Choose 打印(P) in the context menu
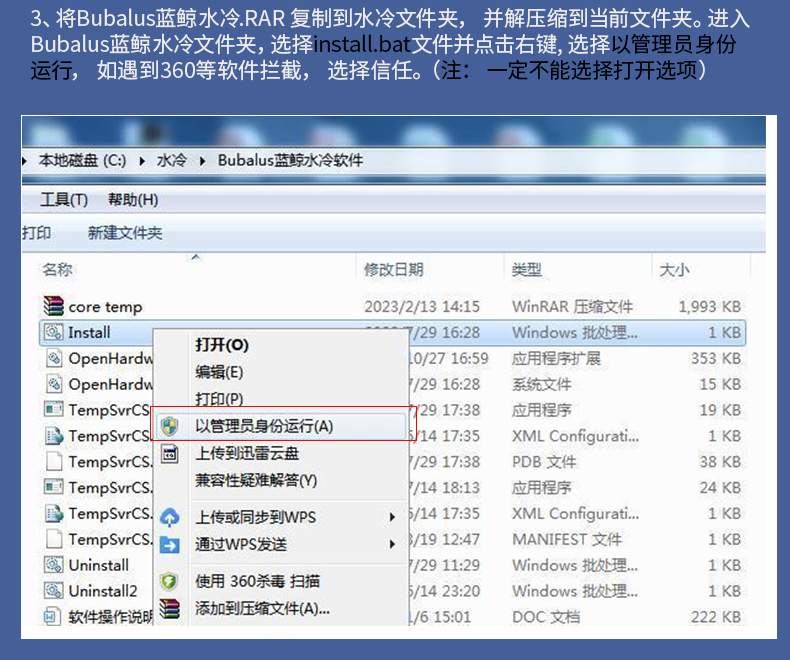Image resolution: width=790 pixels, height=660 pixels. (219, 399)
